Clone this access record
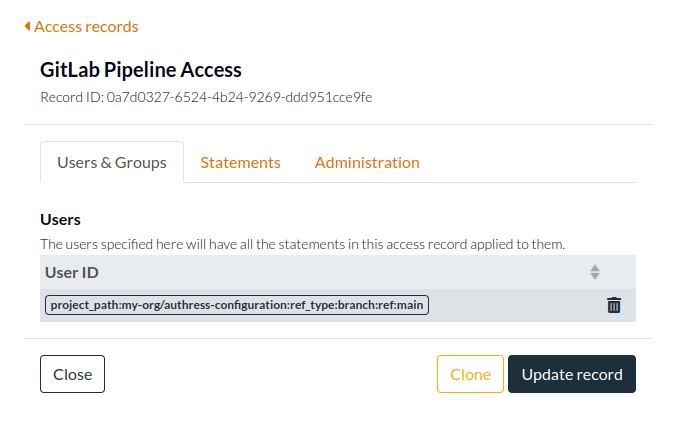 470,374
